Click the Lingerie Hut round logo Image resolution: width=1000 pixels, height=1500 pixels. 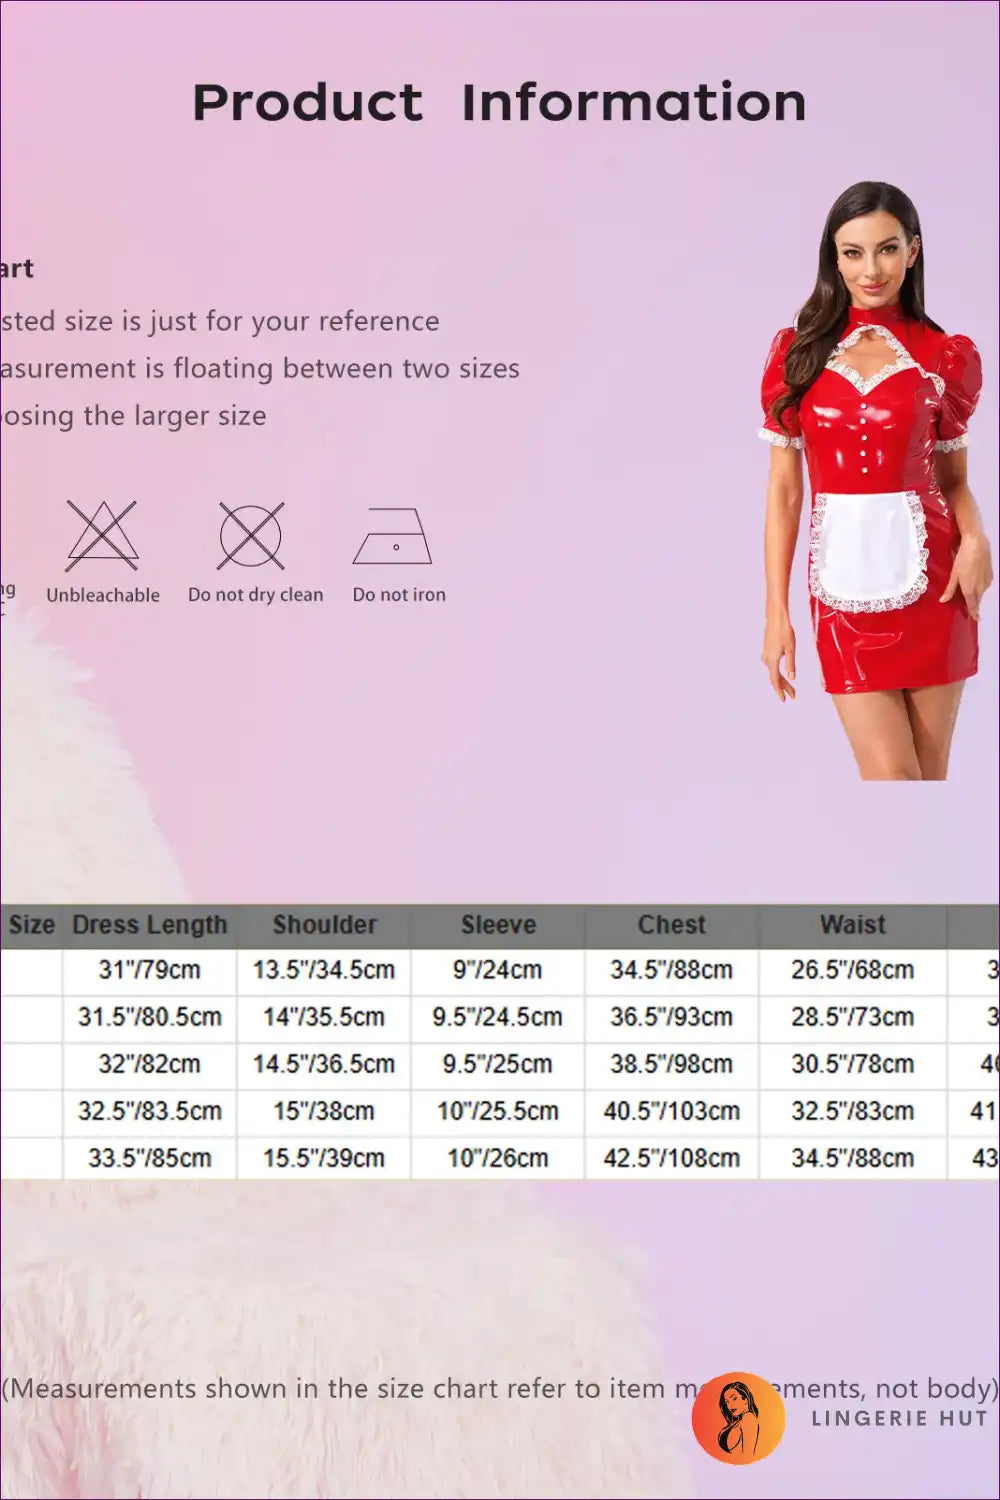pos(738,1418)
